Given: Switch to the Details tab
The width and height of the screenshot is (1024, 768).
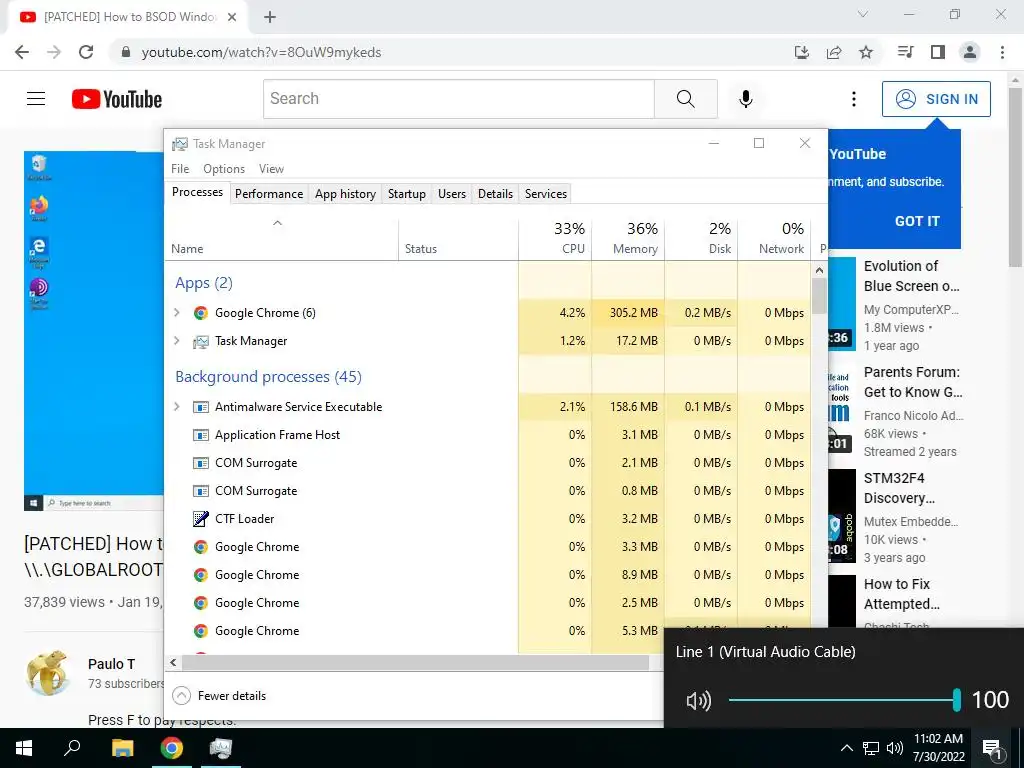Looking at the screenshot, I should 495,194.
